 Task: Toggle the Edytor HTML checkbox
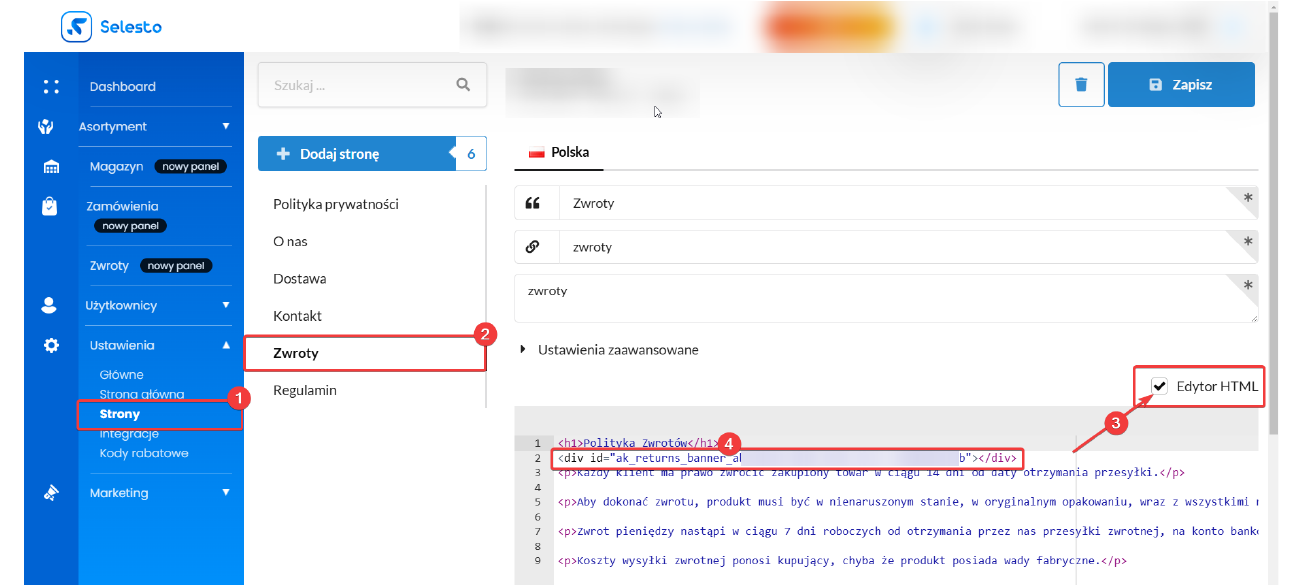point(1160,386)
